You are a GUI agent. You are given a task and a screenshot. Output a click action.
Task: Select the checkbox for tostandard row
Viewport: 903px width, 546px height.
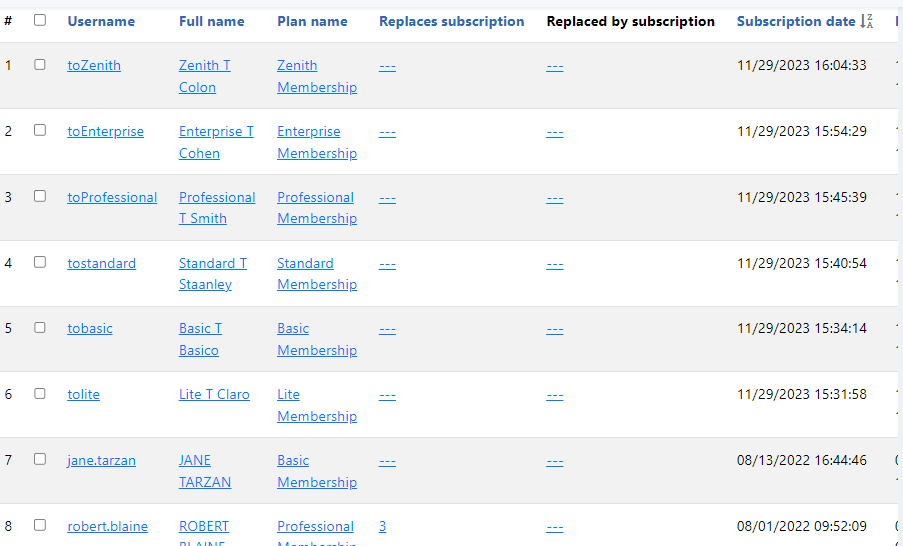[x=40, y=262]
